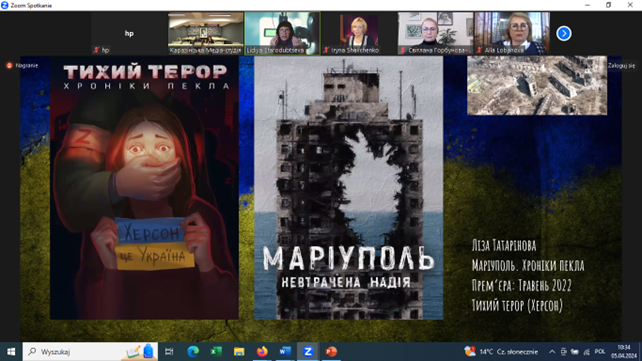Select Iryna Shelchenko's video thumbnail
Image resolution: width=642 pixels, height=361 pixels.
pos(359,33)
